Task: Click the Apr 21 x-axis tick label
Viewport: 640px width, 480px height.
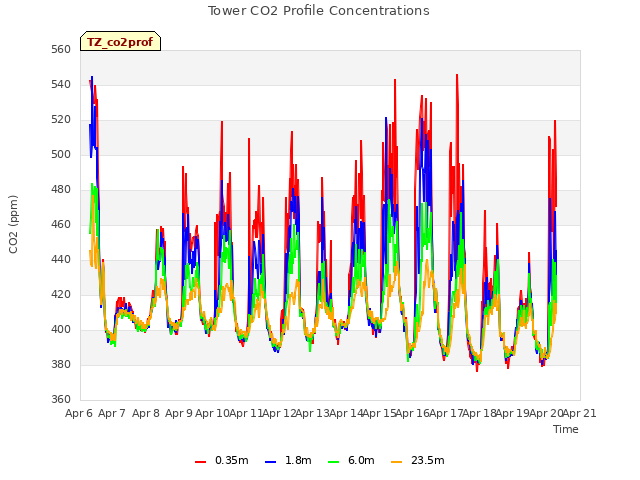Action: (580, 413)
